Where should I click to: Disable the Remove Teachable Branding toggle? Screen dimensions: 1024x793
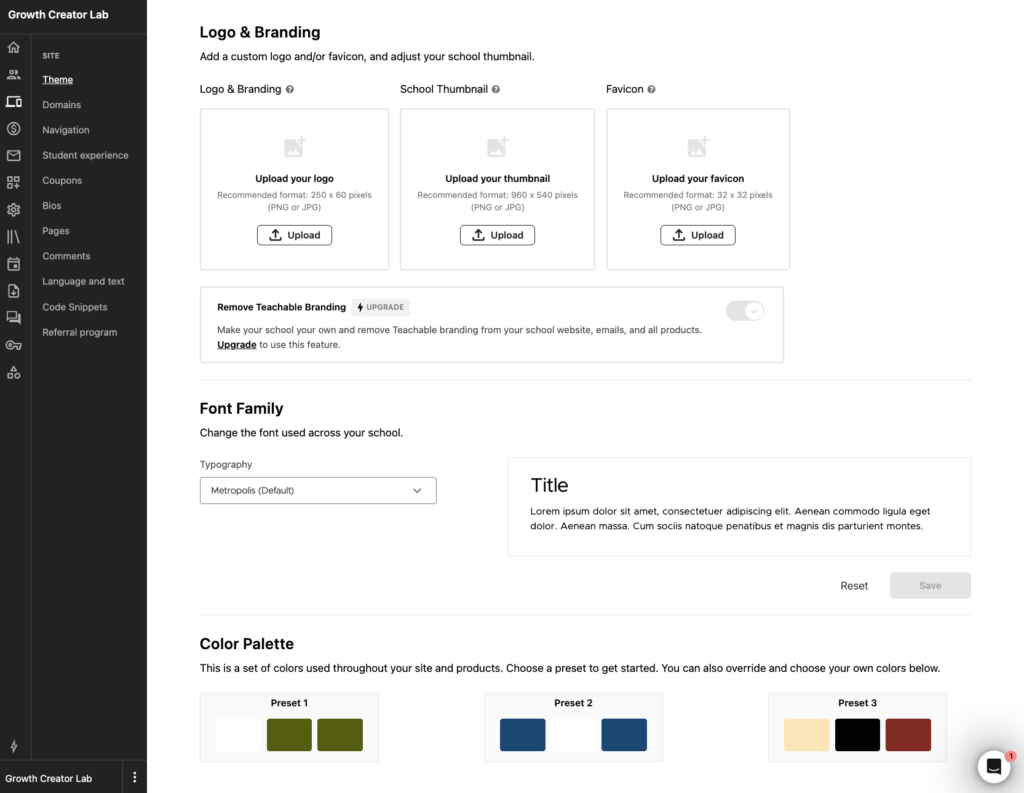(744, 311)
